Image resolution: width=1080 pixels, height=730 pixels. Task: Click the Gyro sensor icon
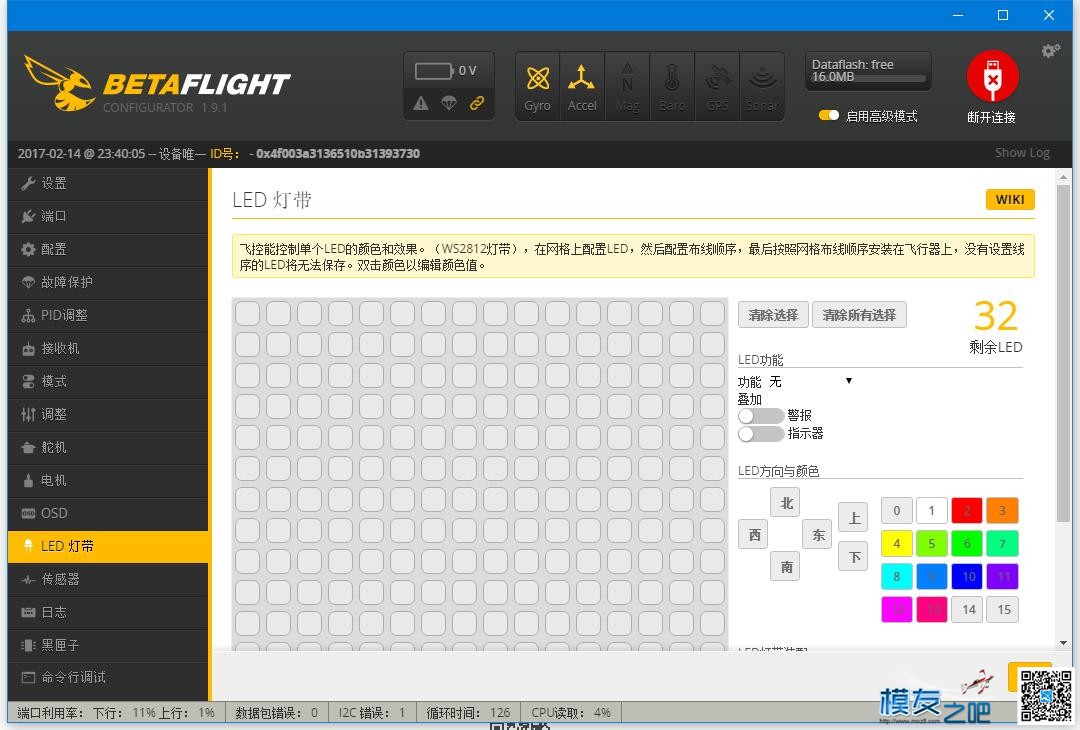coord(537,87)
